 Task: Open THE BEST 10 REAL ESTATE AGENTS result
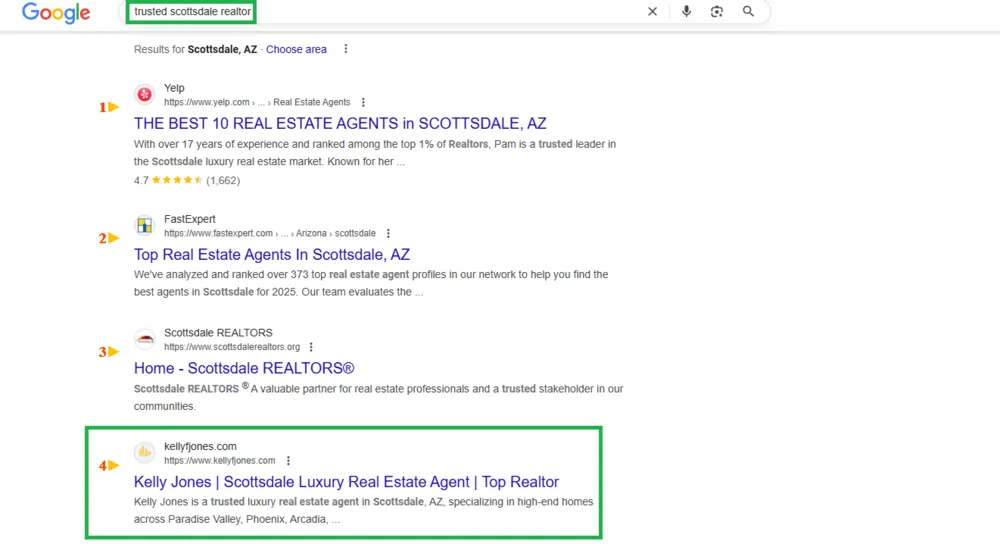tap(340, 124)
